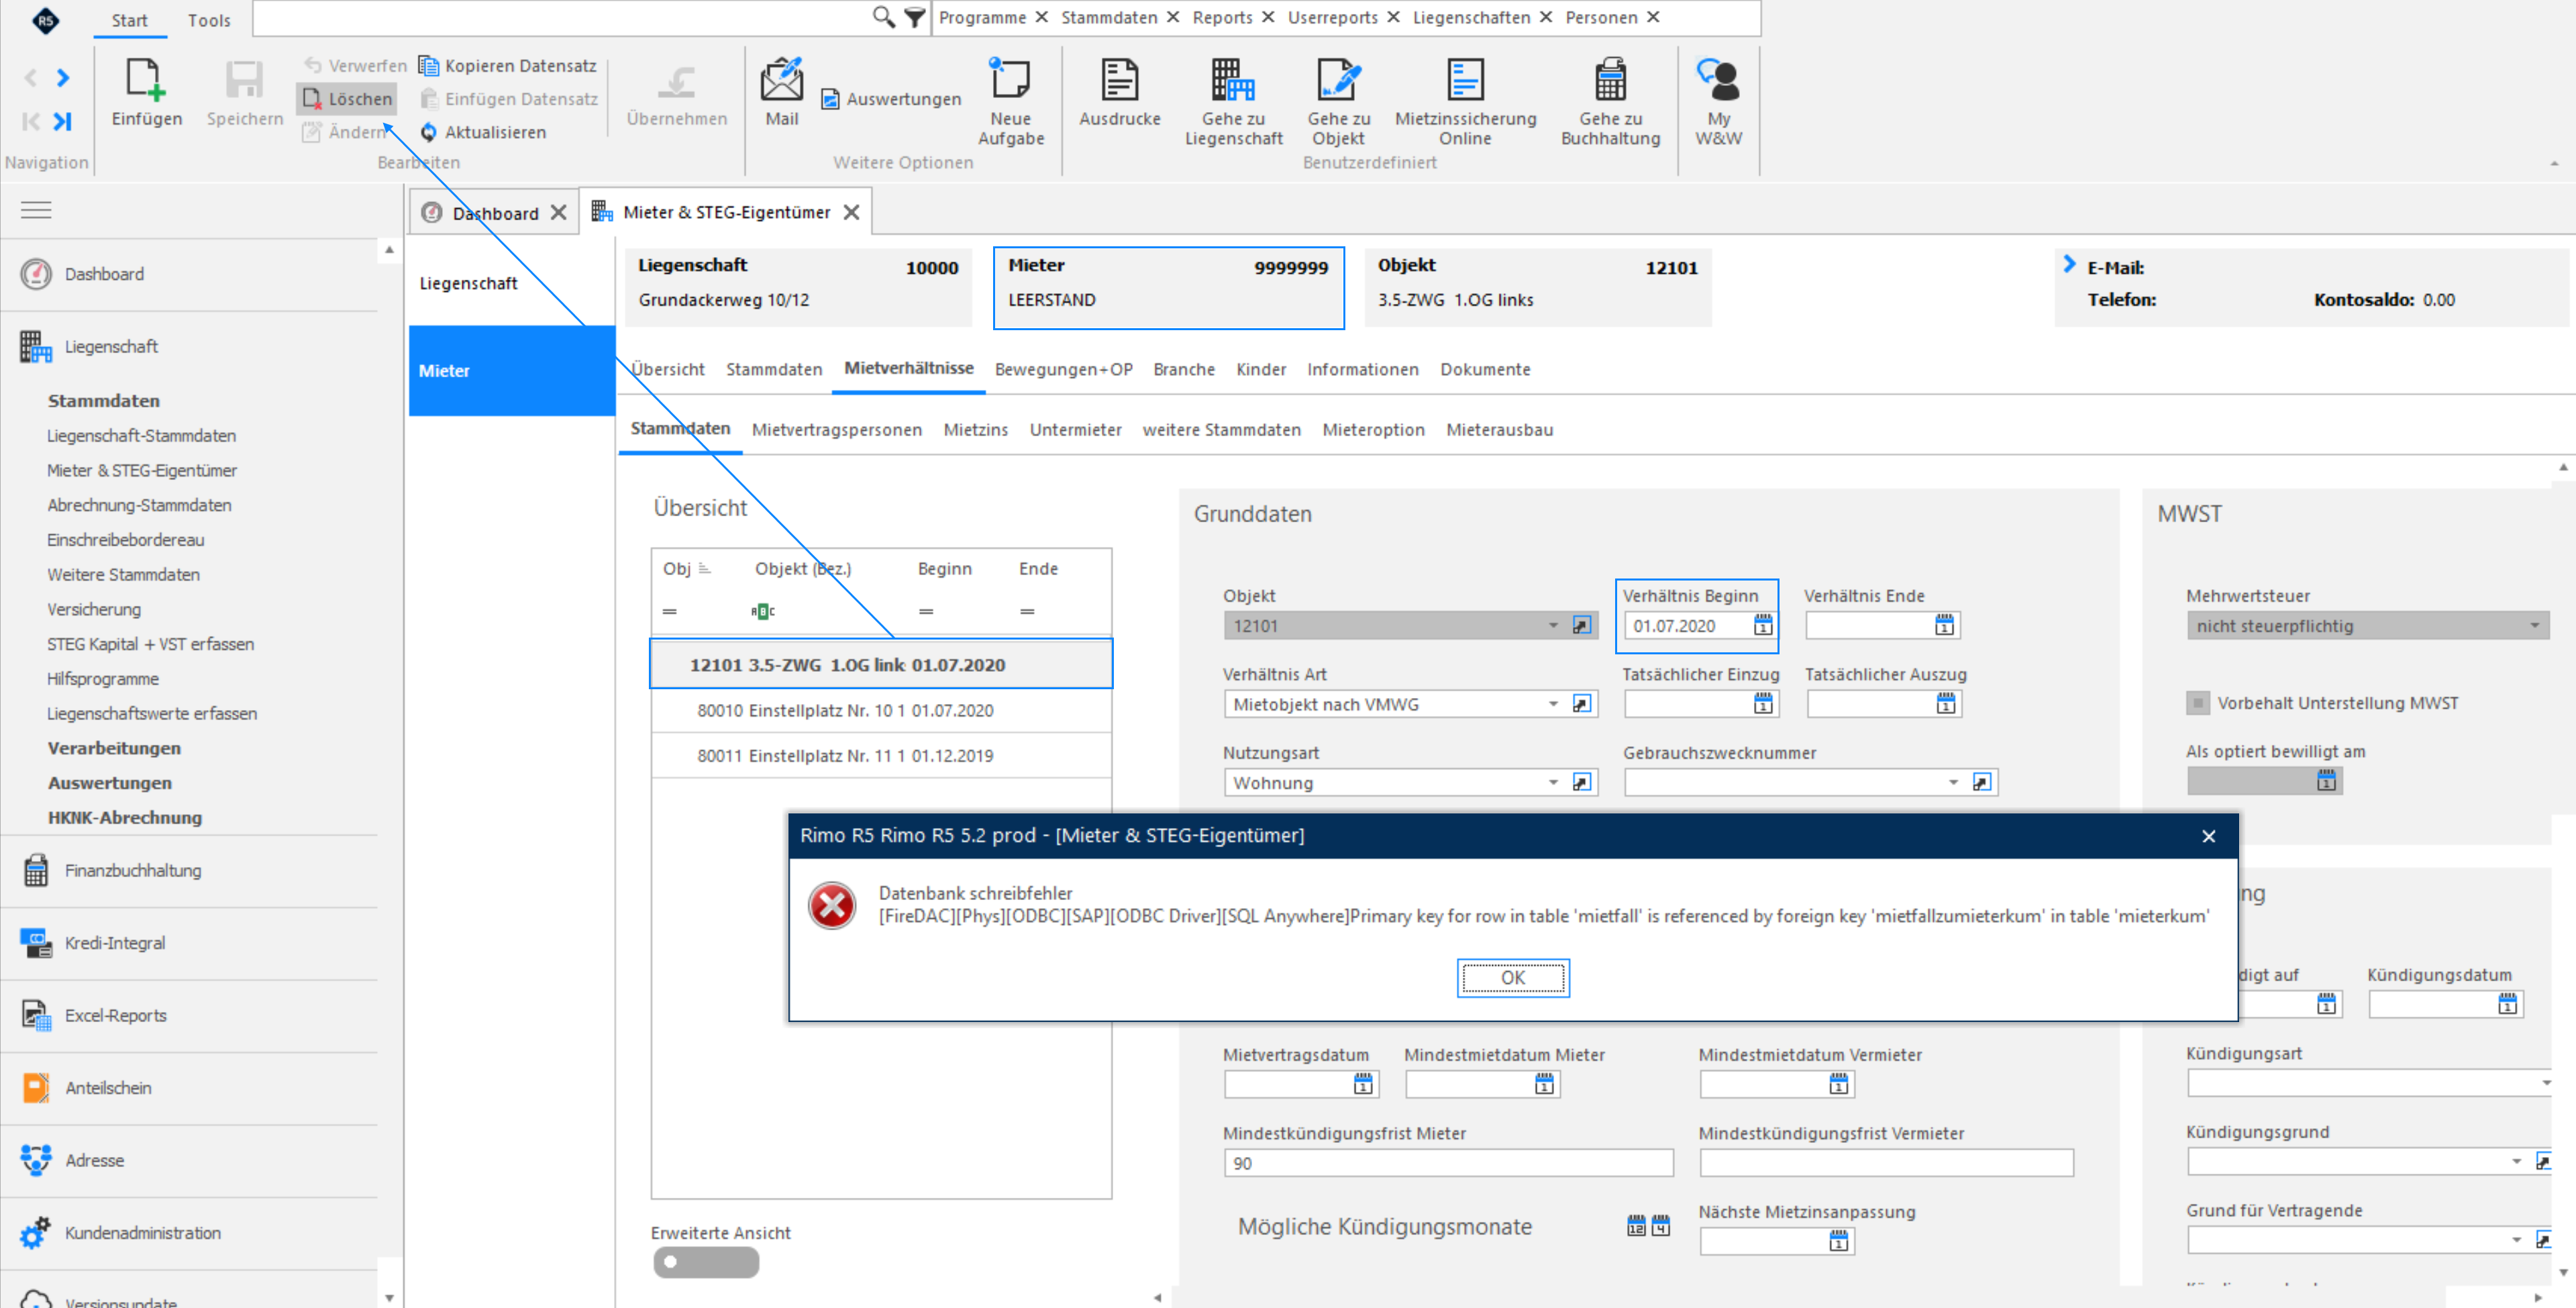The width and height of the screenshot is (2576, 1308).
Task: Close the Mieter & STEG-Eigentümer tab
Action: point(851,212)
